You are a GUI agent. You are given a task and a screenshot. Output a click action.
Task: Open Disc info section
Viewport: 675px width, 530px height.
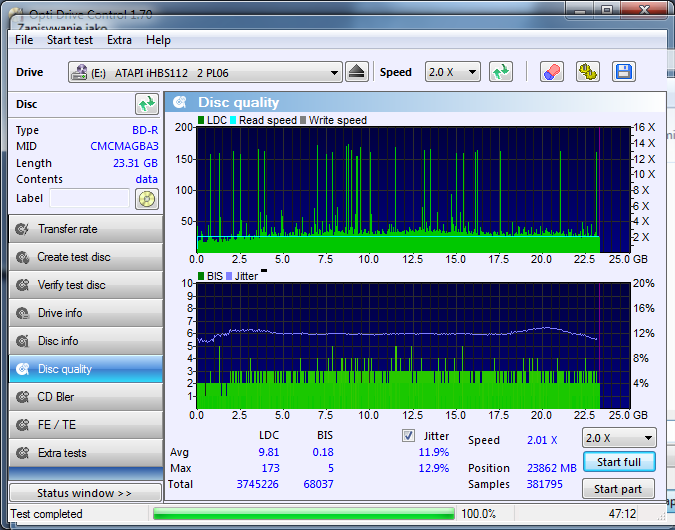coord(86,341)
